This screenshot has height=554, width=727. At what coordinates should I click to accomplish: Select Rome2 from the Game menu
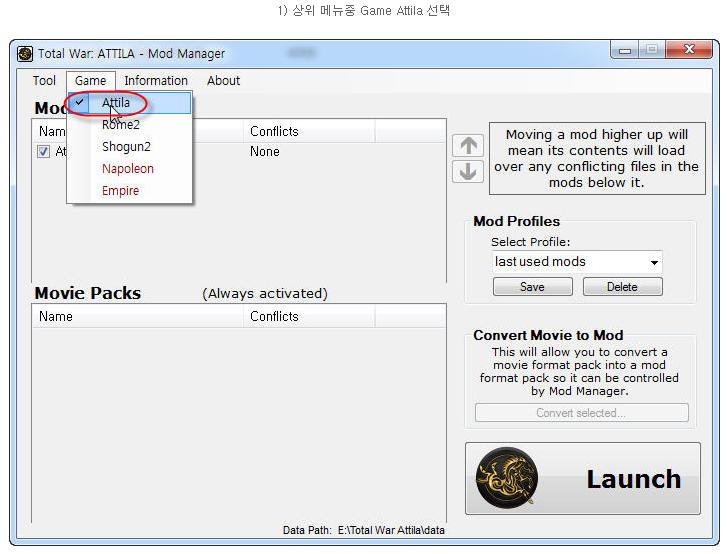[x=129, y=124]
